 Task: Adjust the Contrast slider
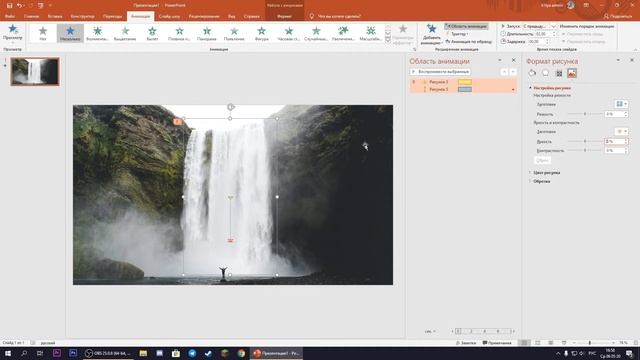coord(584,150)
